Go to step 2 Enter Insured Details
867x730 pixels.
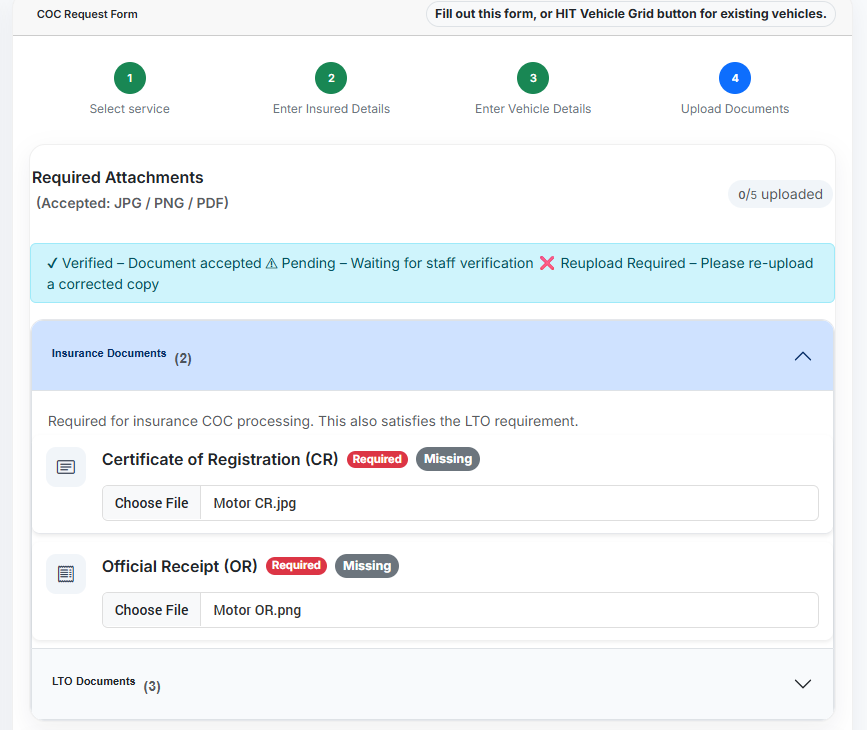(x=331, y=78)
